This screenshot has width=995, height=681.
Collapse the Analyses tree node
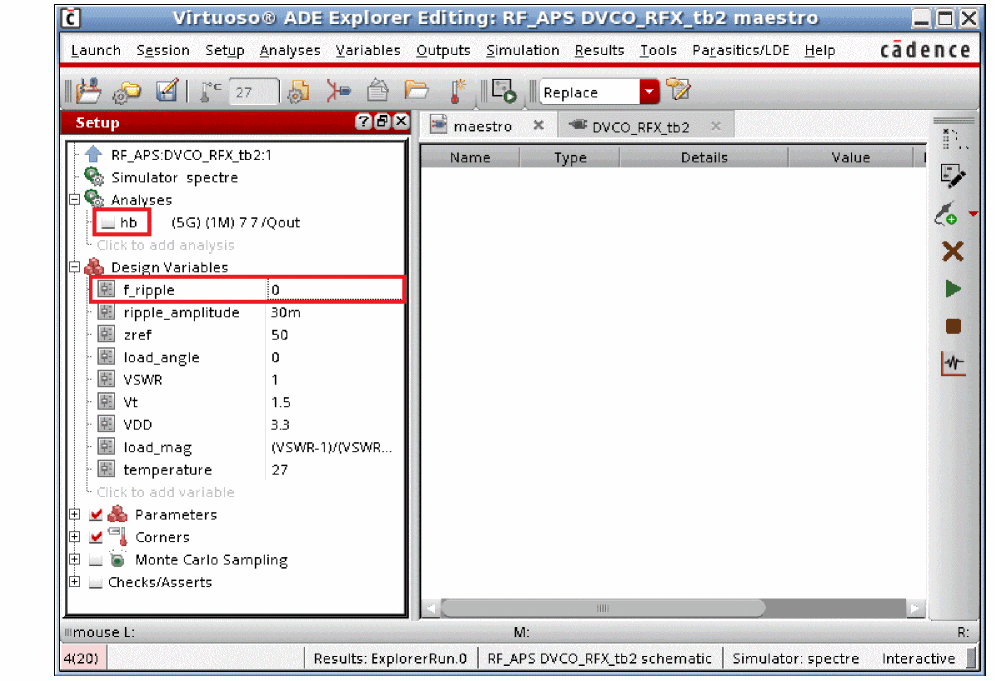74,199
